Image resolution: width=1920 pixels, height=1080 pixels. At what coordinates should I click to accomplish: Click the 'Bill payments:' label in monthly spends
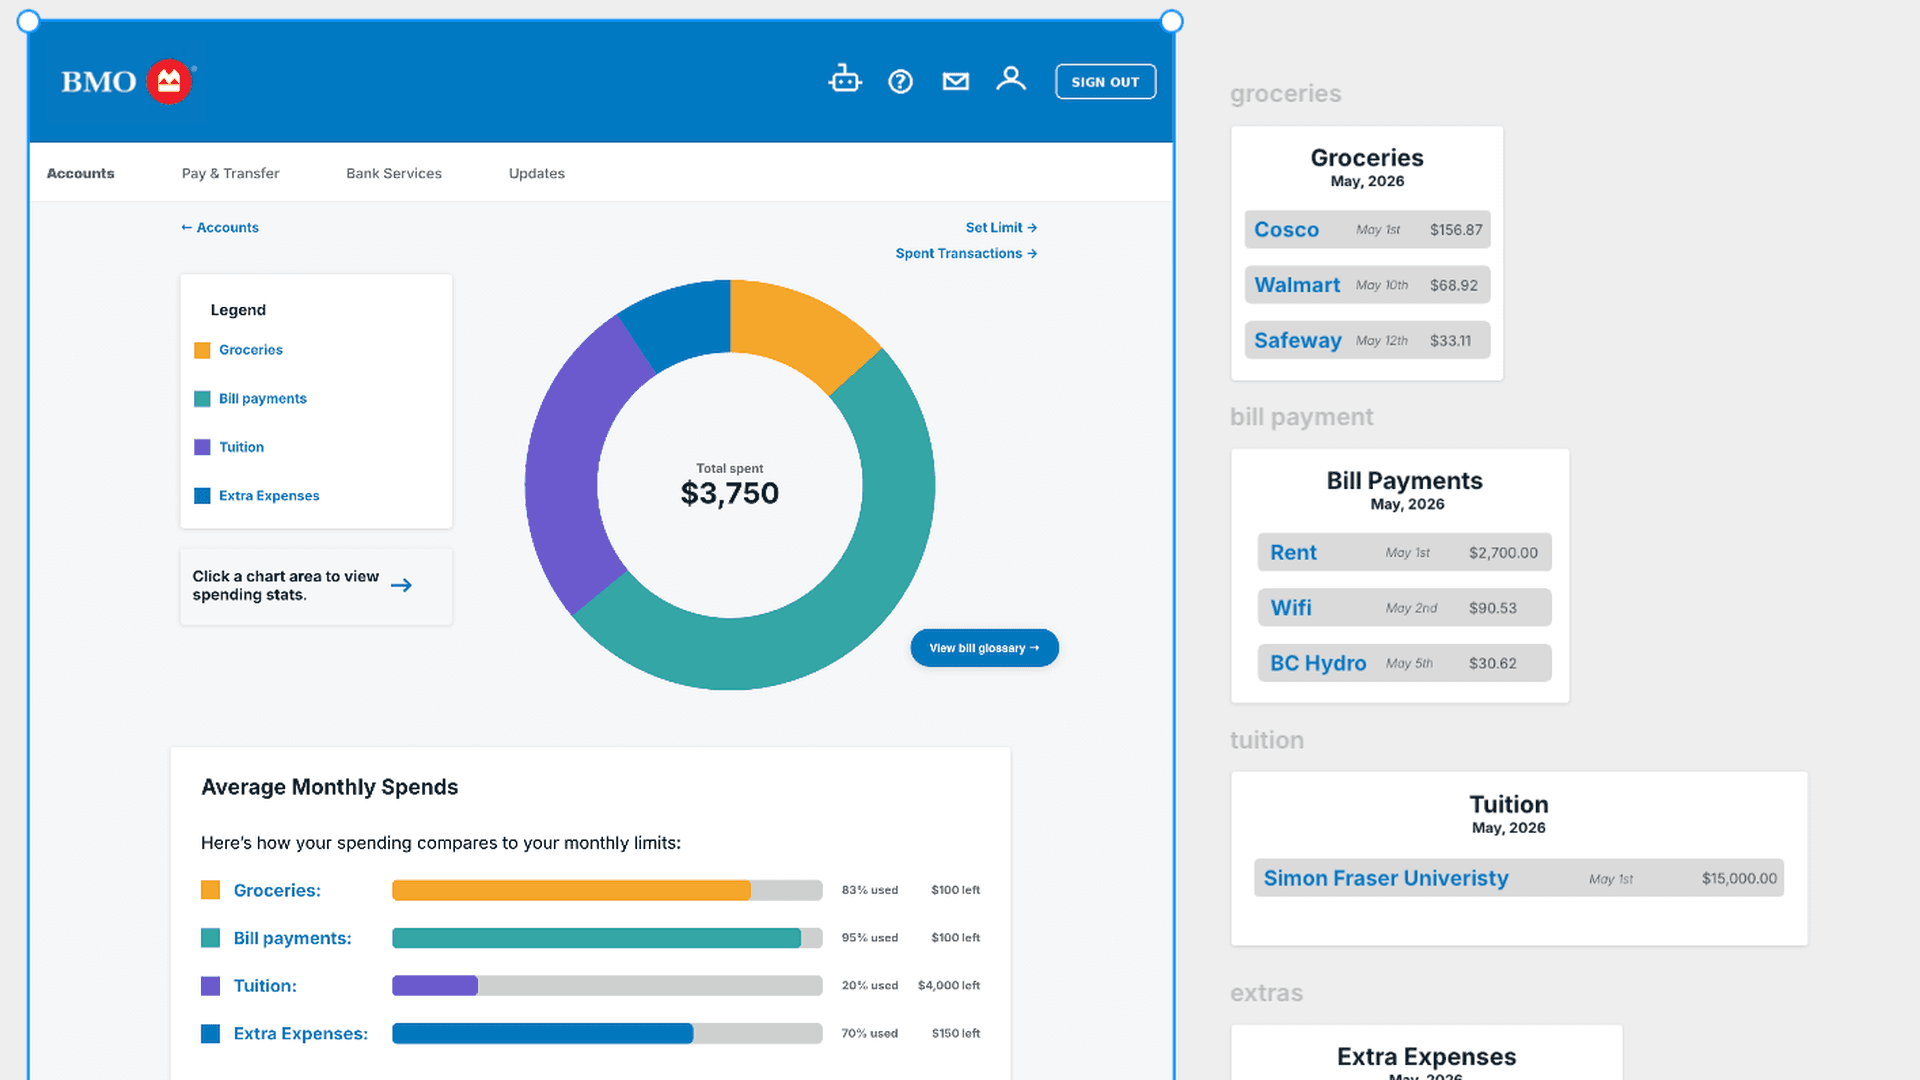(x=292, y=938)
